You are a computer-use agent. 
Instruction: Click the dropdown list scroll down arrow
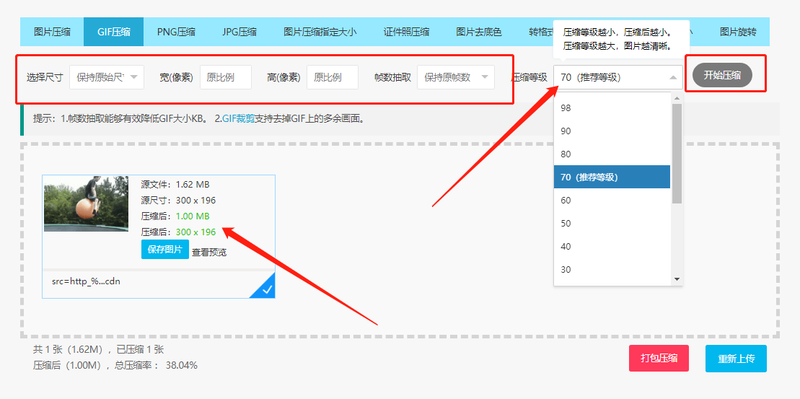(x=677, y=279)
